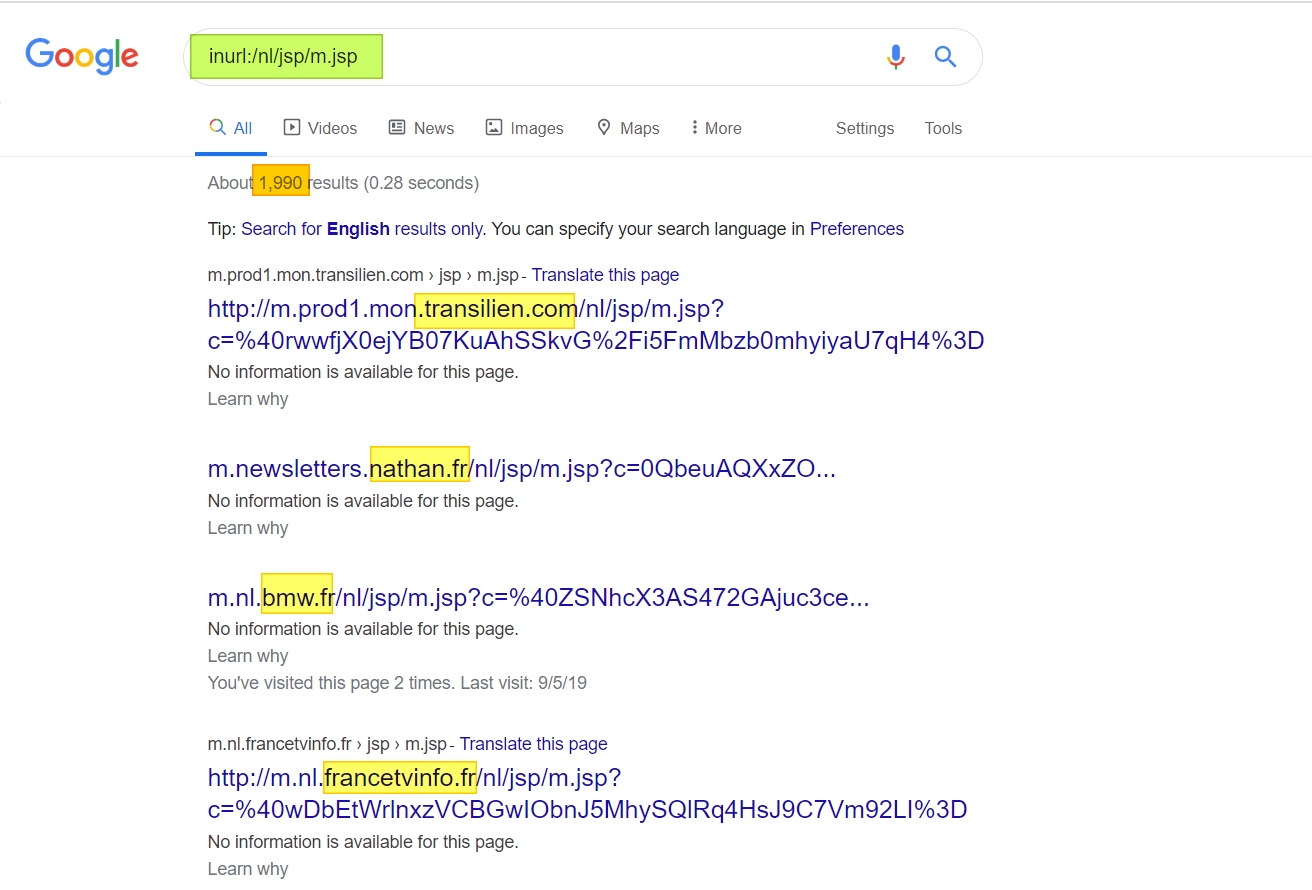Click Learn why under the bmw.fr result

(x=248, y=656)
